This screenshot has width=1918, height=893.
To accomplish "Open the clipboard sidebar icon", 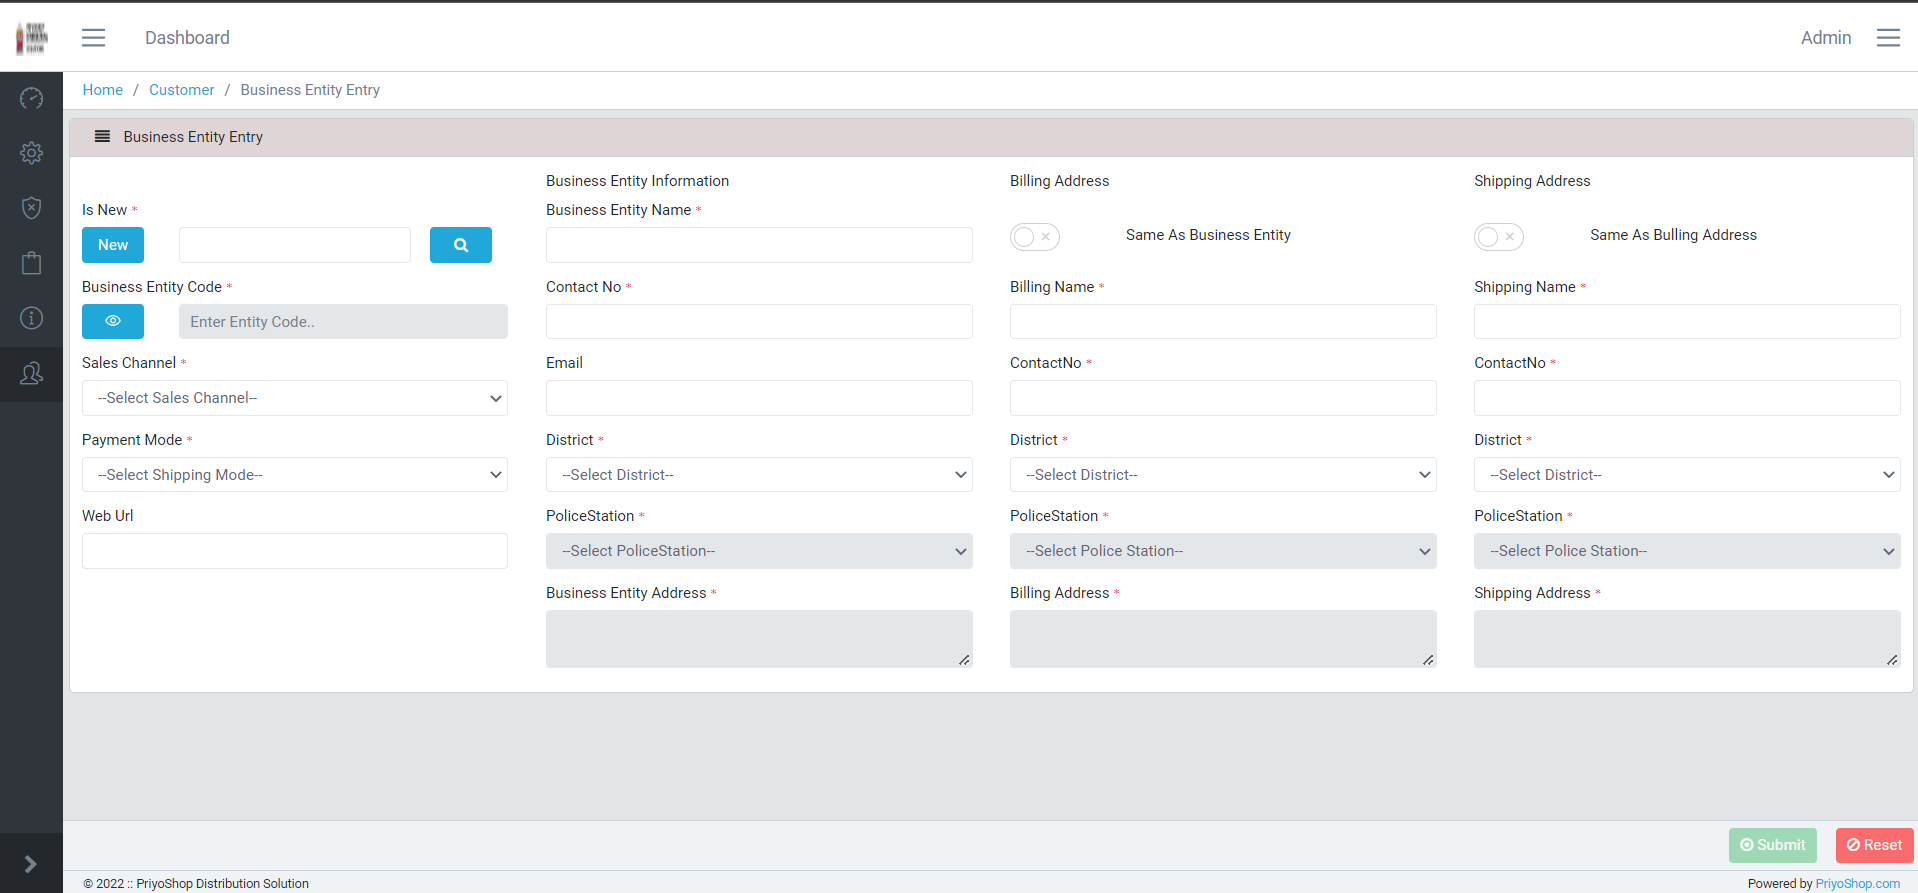I will coord(31,263).
